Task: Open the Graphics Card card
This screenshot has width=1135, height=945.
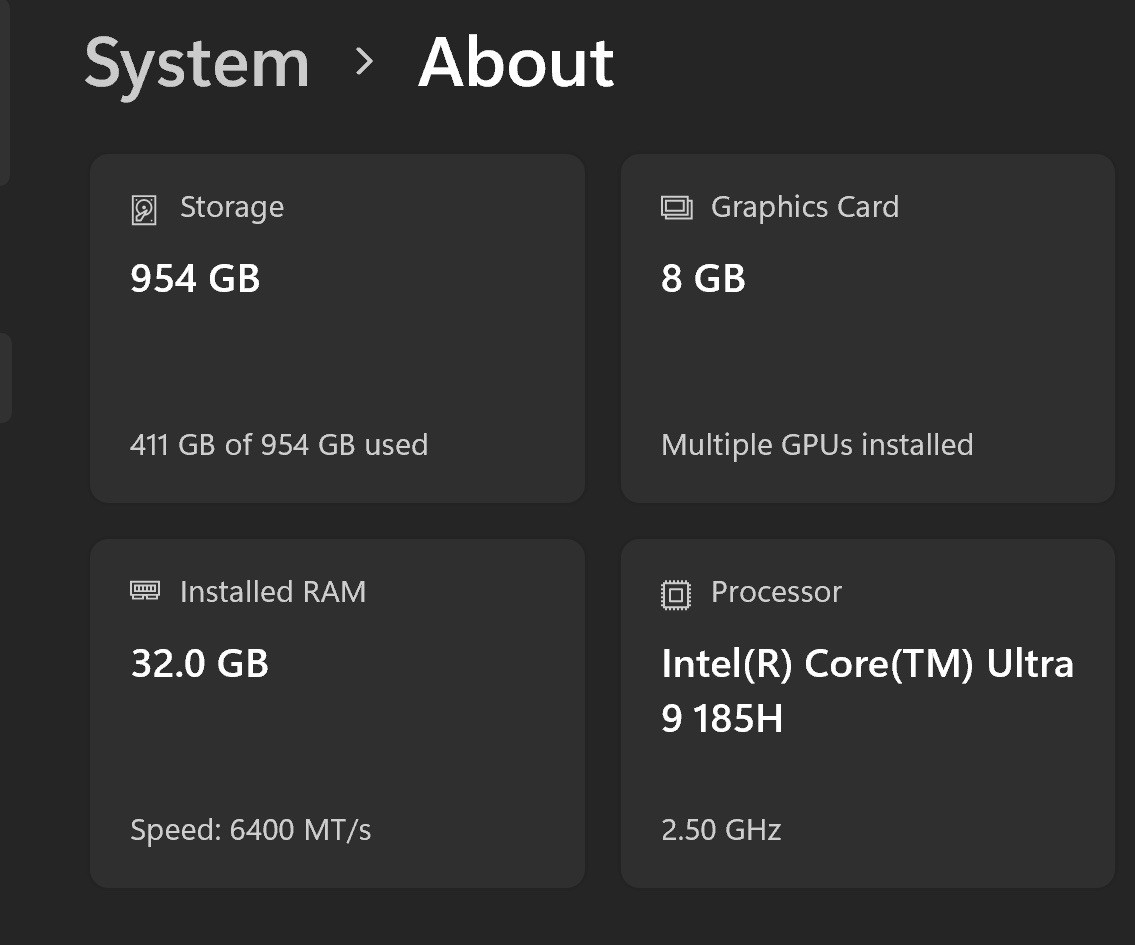Action: (x=867, y=329)
